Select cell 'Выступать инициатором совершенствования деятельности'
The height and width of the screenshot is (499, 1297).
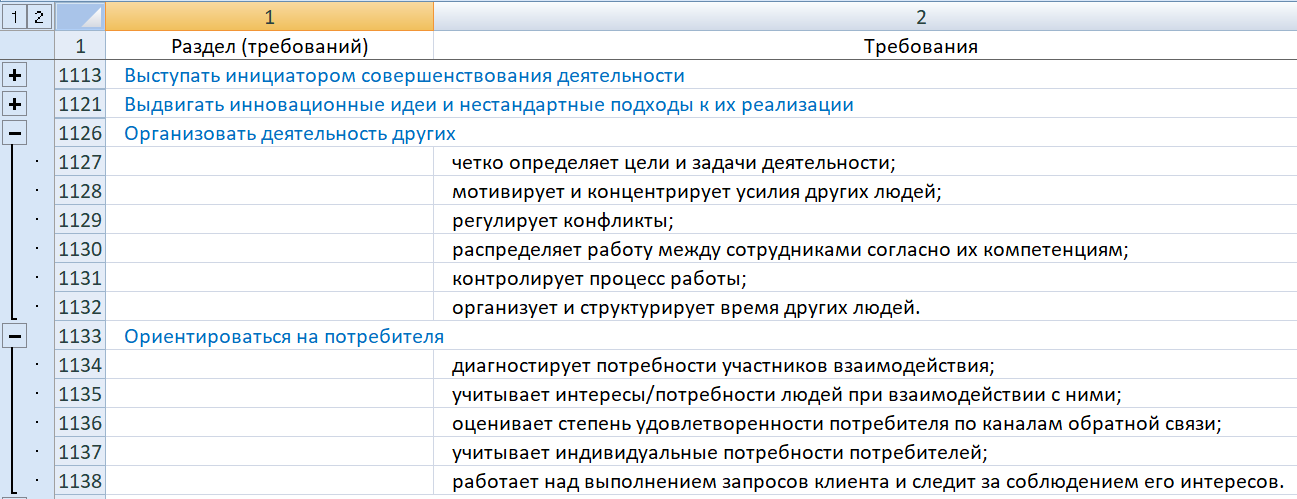(404, 76)
